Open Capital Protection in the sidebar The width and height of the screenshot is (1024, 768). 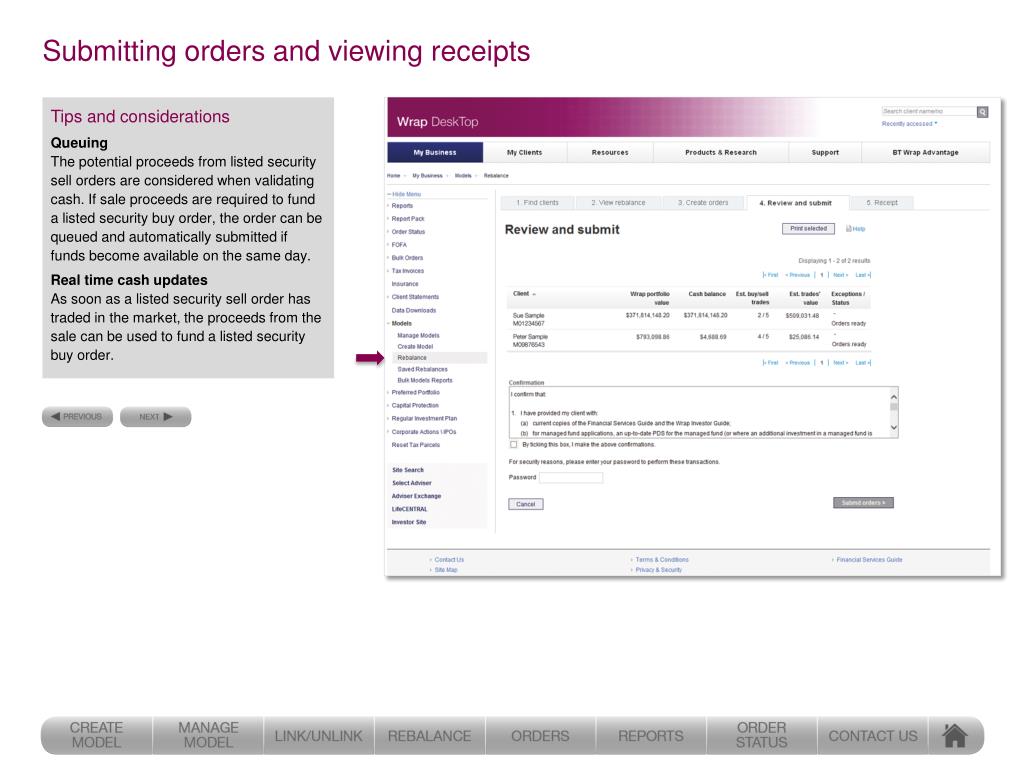pos(415,406)
